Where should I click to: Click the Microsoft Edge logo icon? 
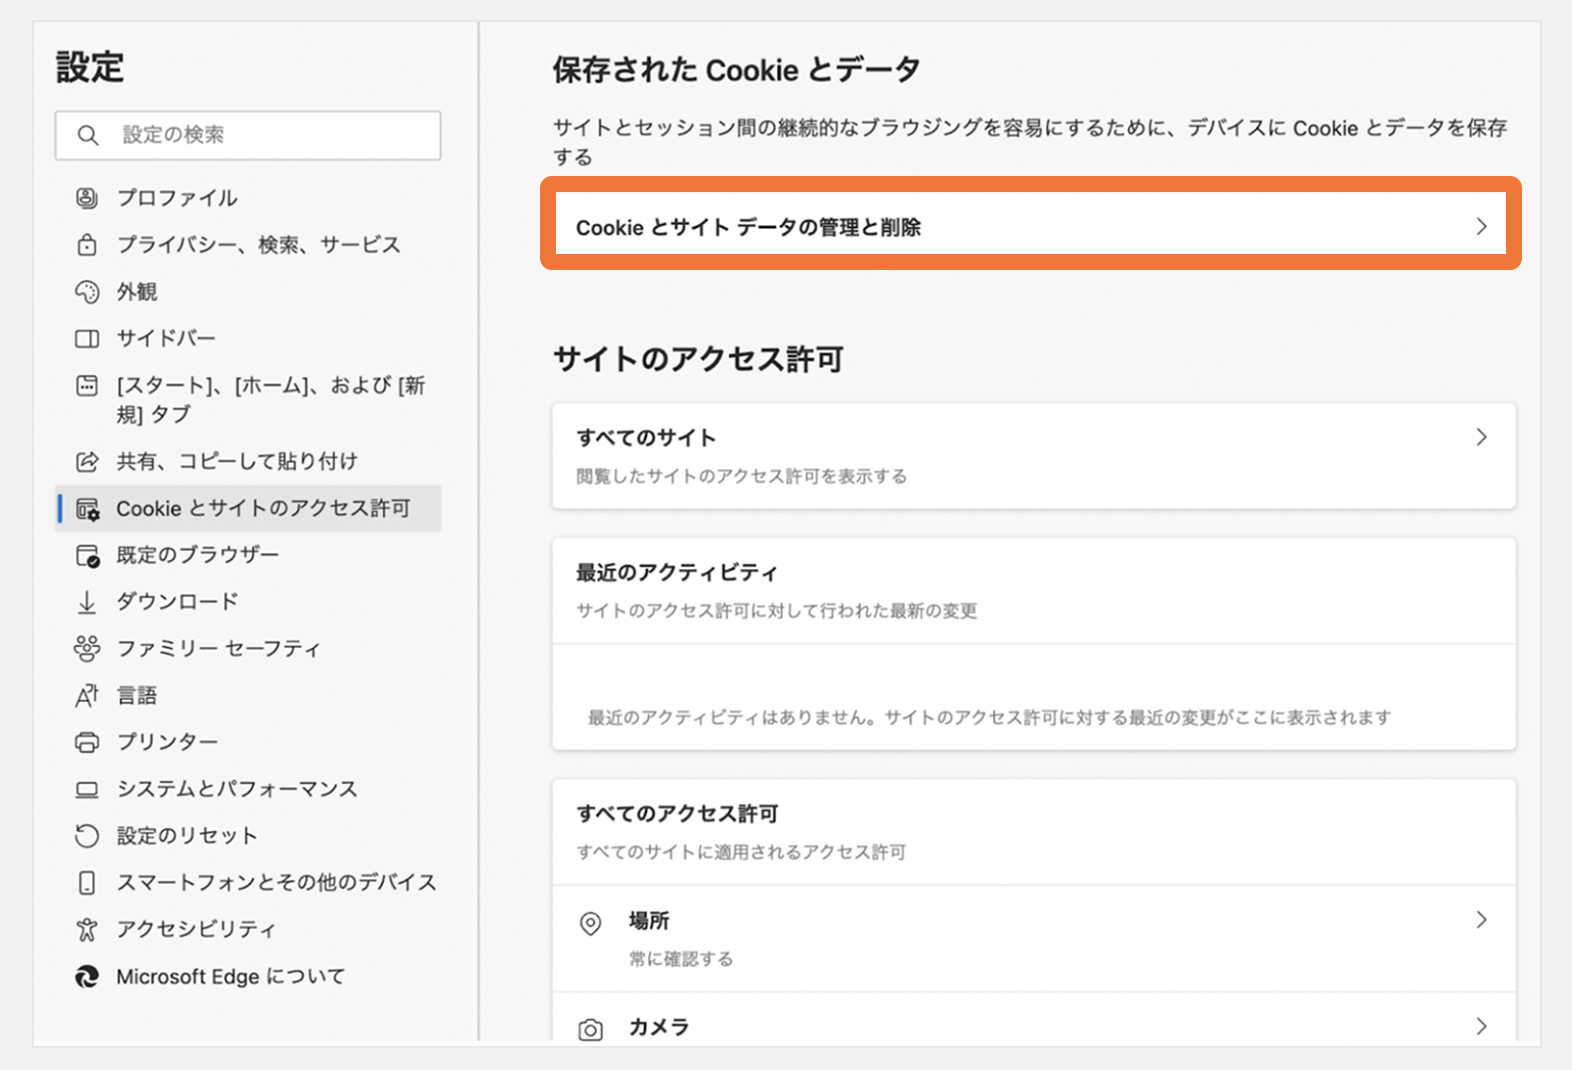pos(87,977)
